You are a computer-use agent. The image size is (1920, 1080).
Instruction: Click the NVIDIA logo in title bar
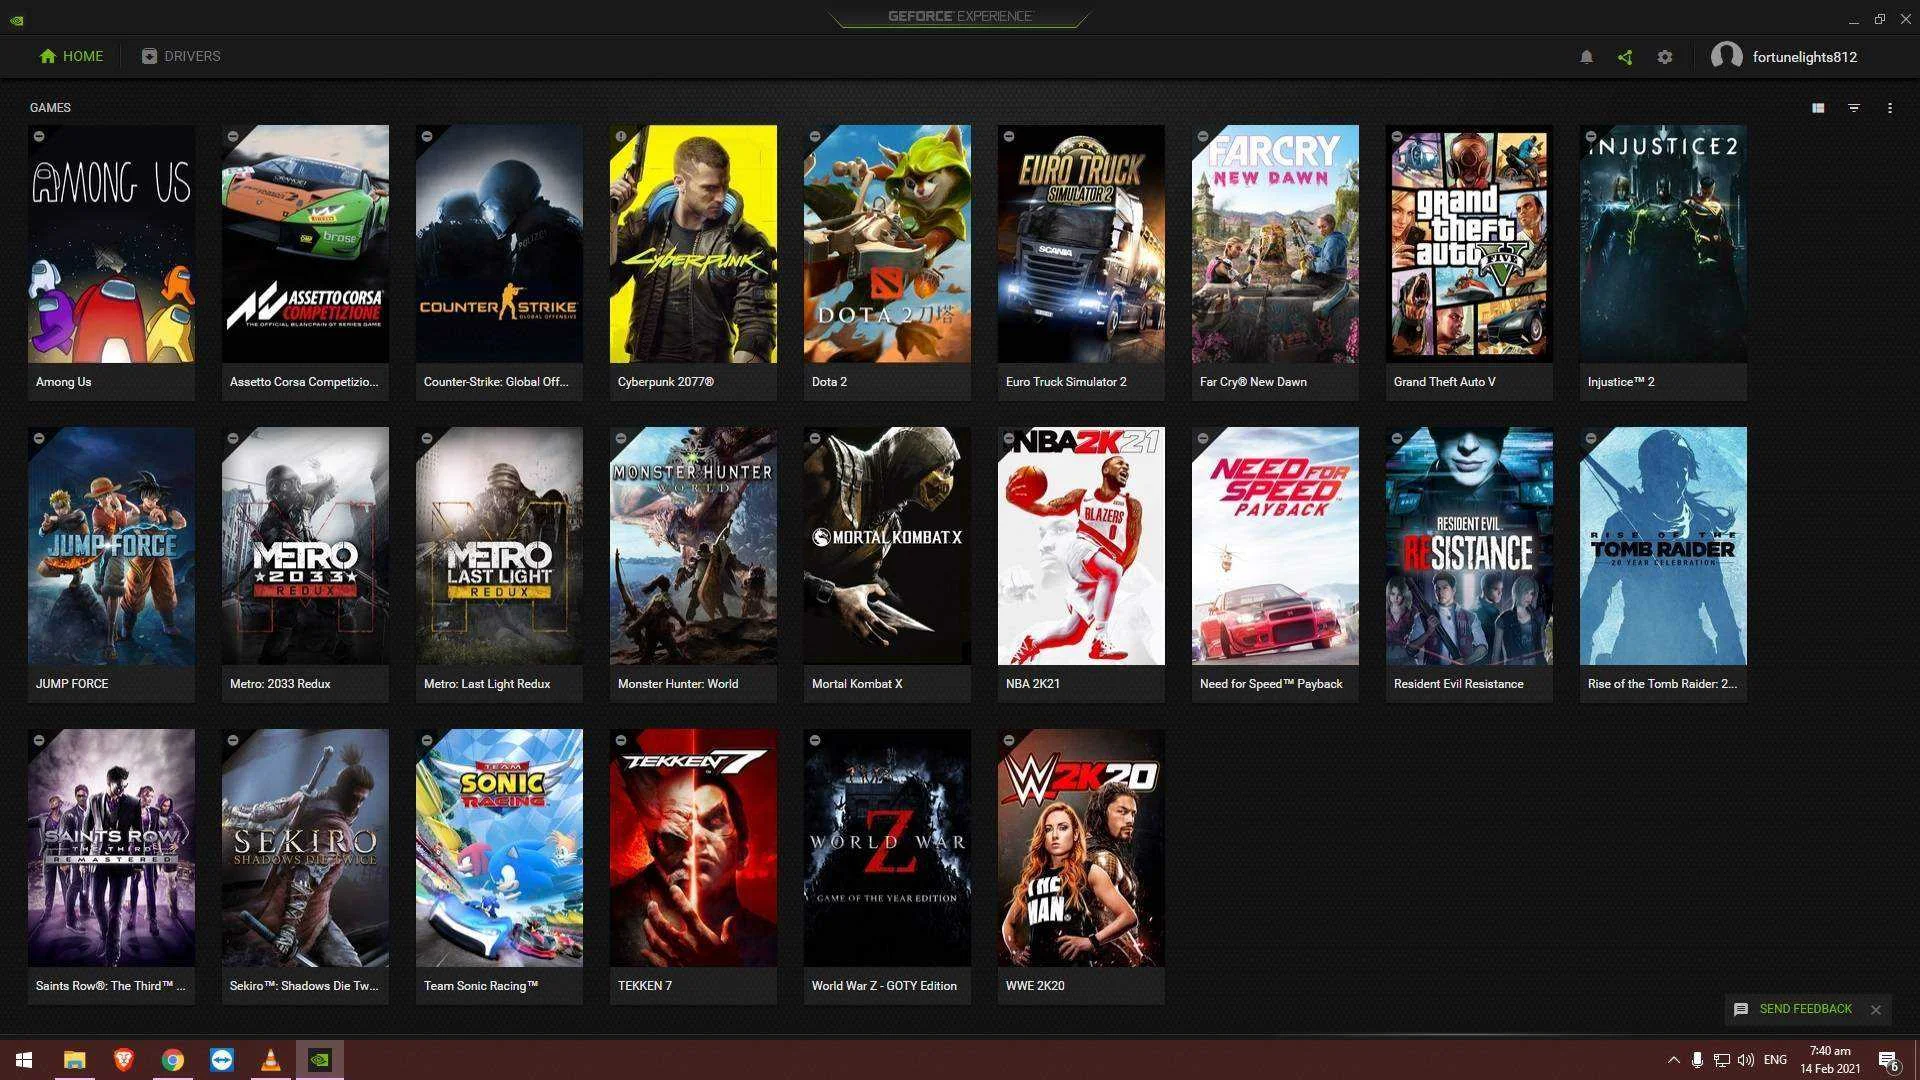(x=17, y=19)
